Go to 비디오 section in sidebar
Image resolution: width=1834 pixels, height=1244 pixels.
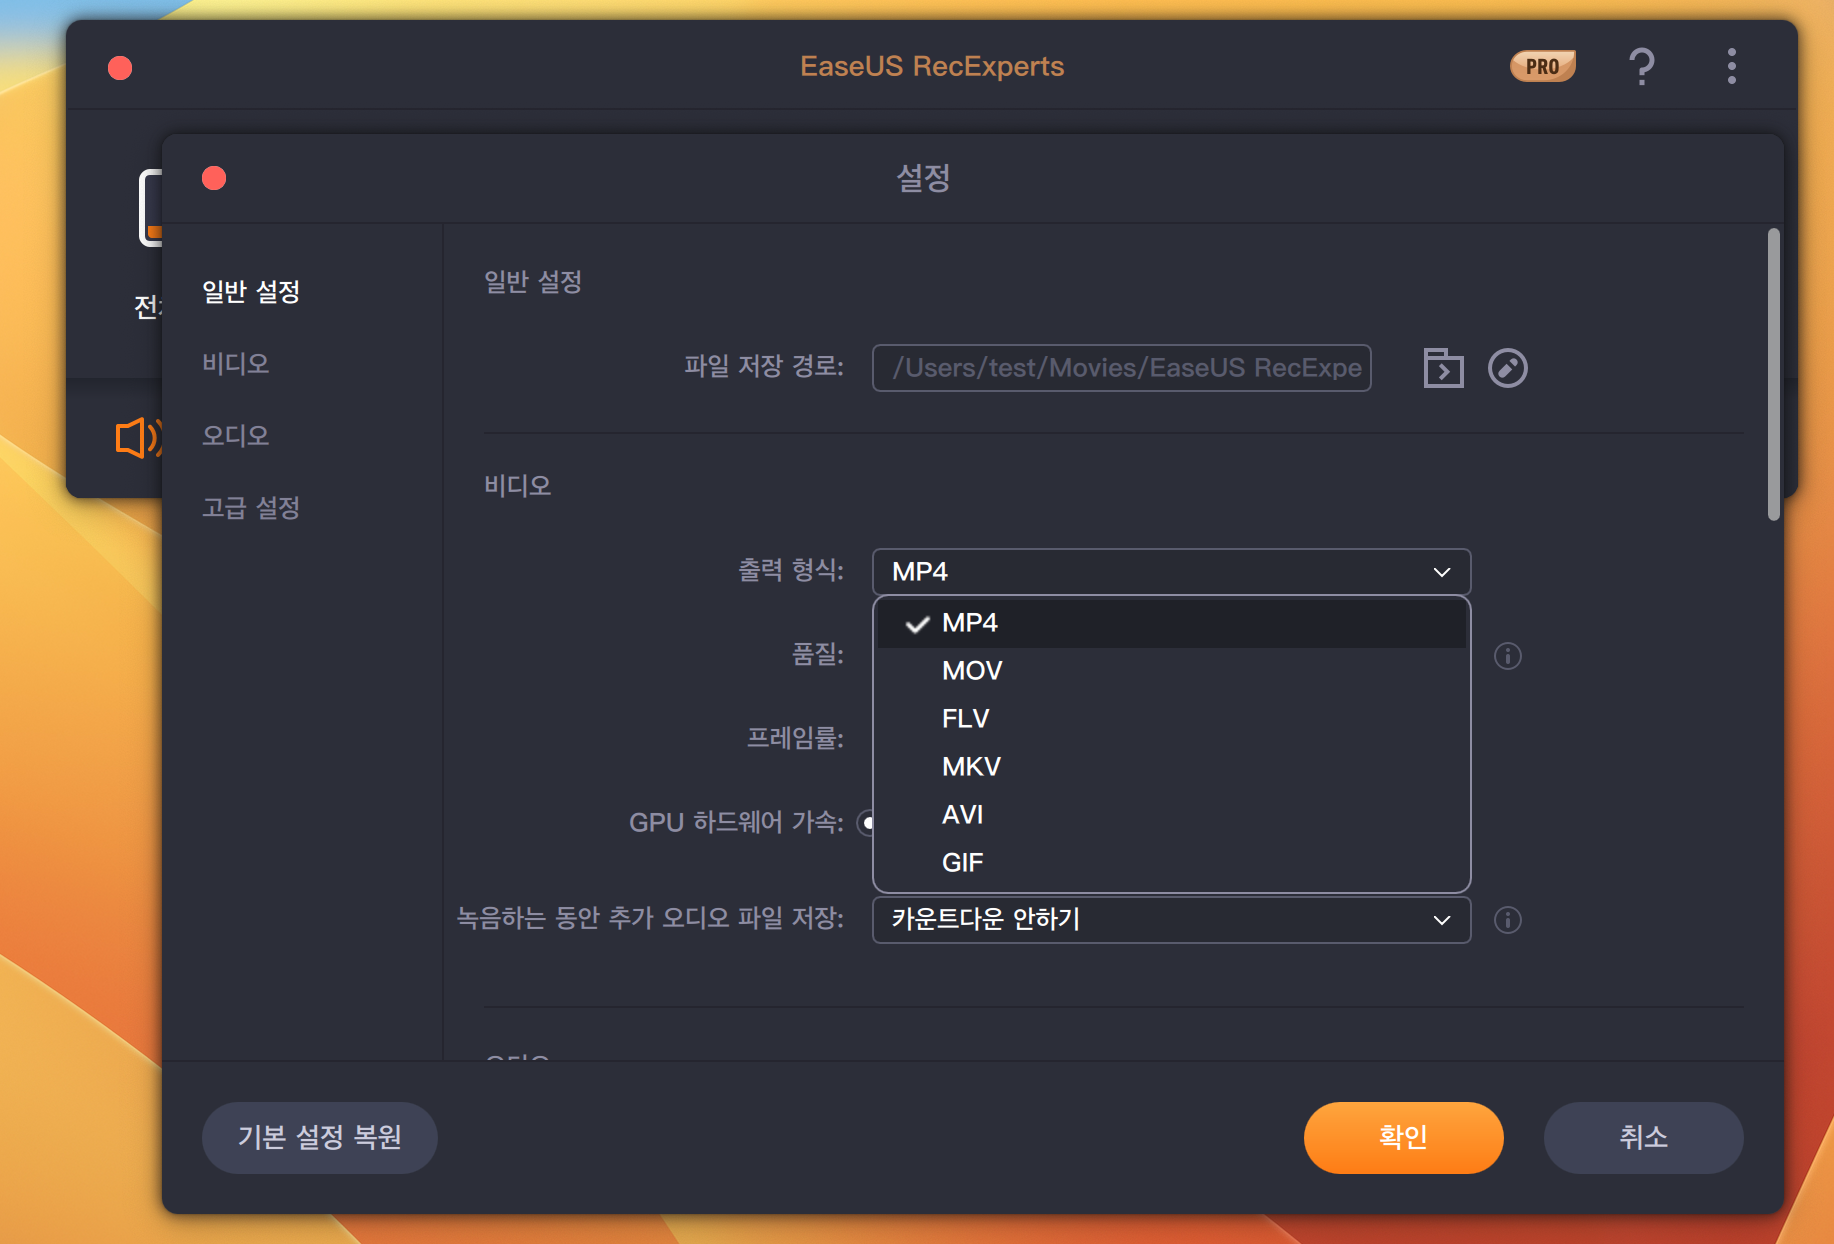[x=236, y=364]
